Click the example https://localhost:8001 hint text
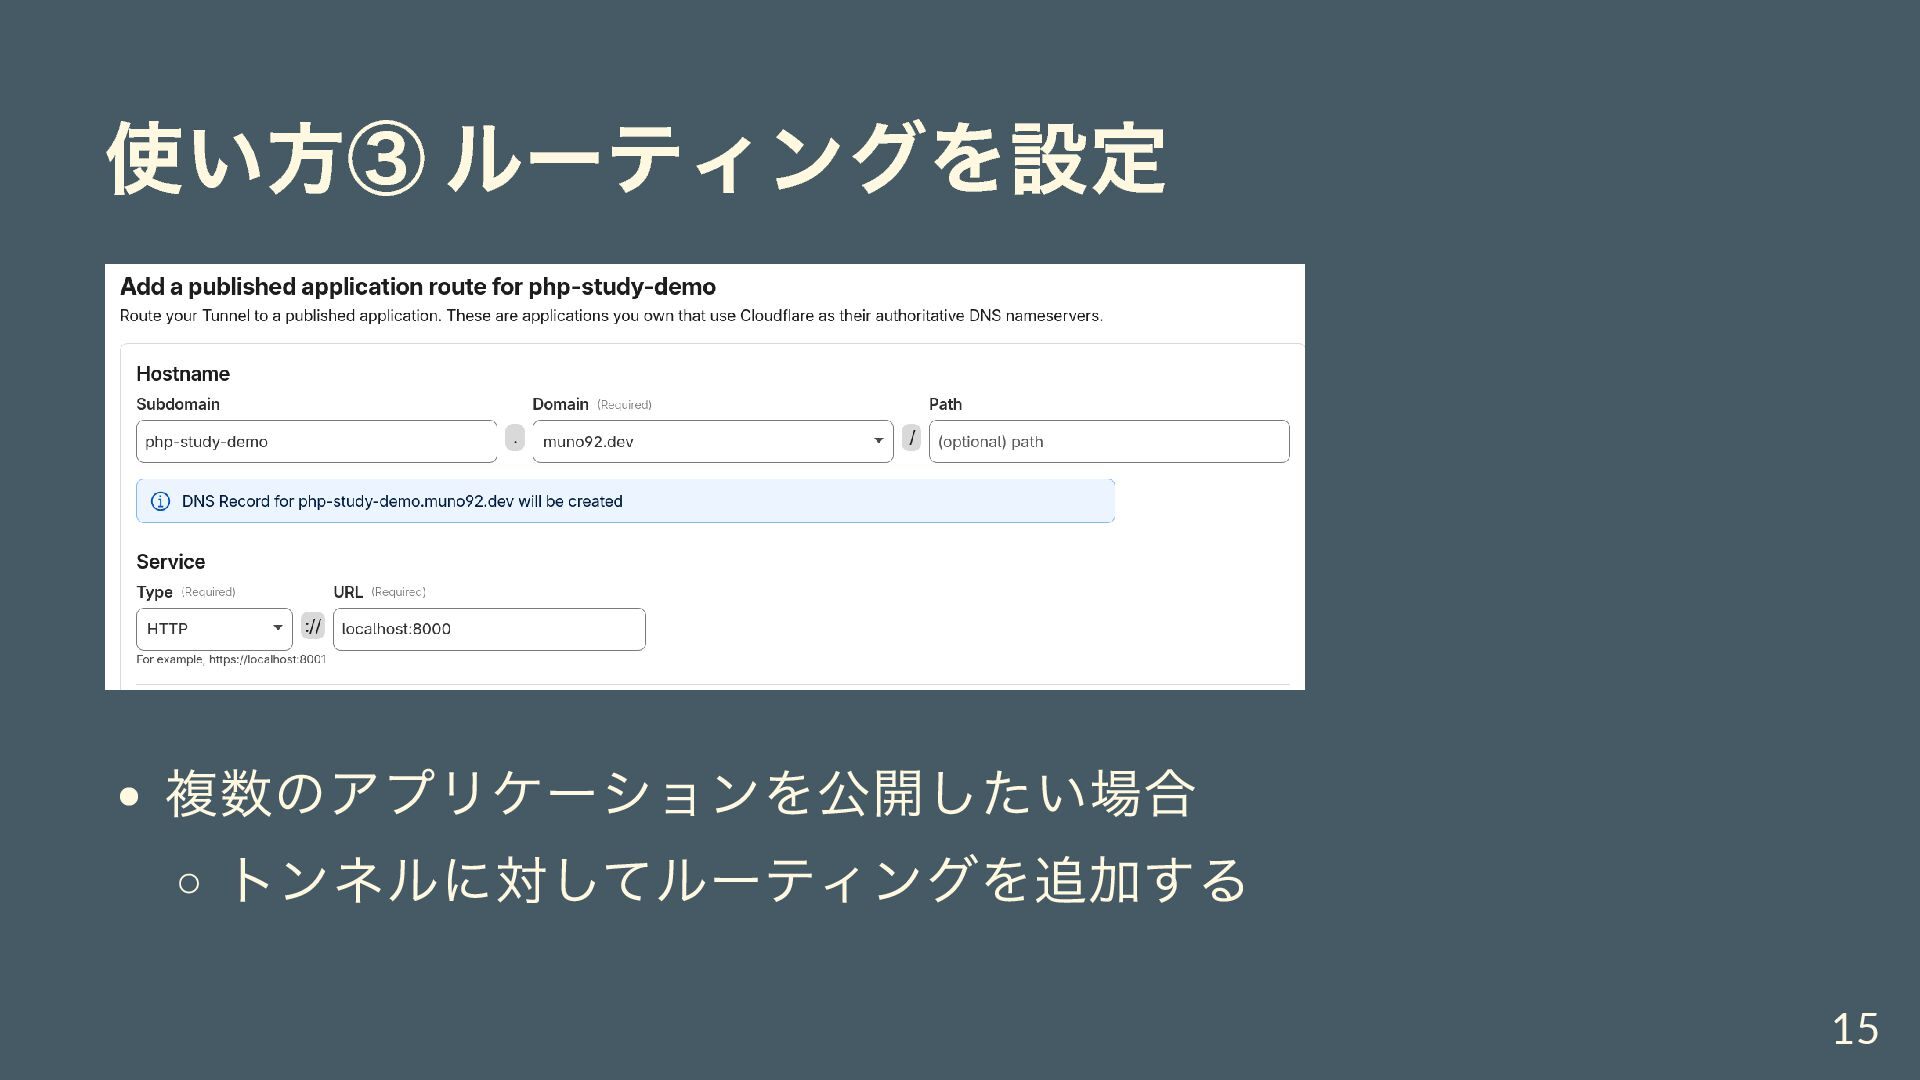The width and height of the screenshot is (1920, 1080). (x=232, y=660)
